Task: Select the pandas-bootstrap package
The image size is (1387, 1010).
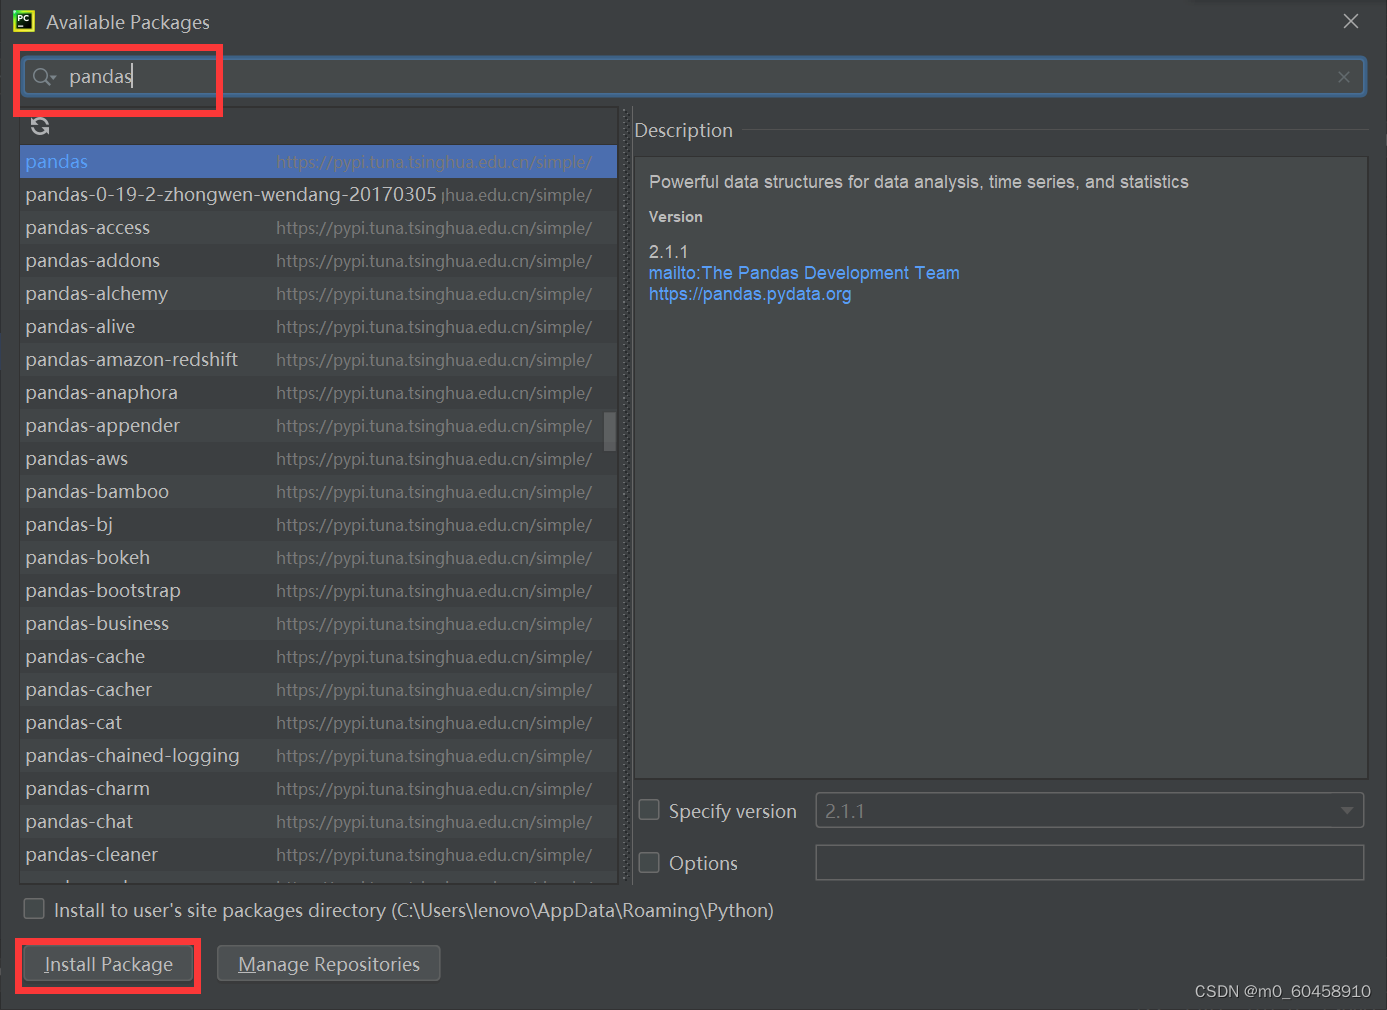Action: click(x=318, y=591)
